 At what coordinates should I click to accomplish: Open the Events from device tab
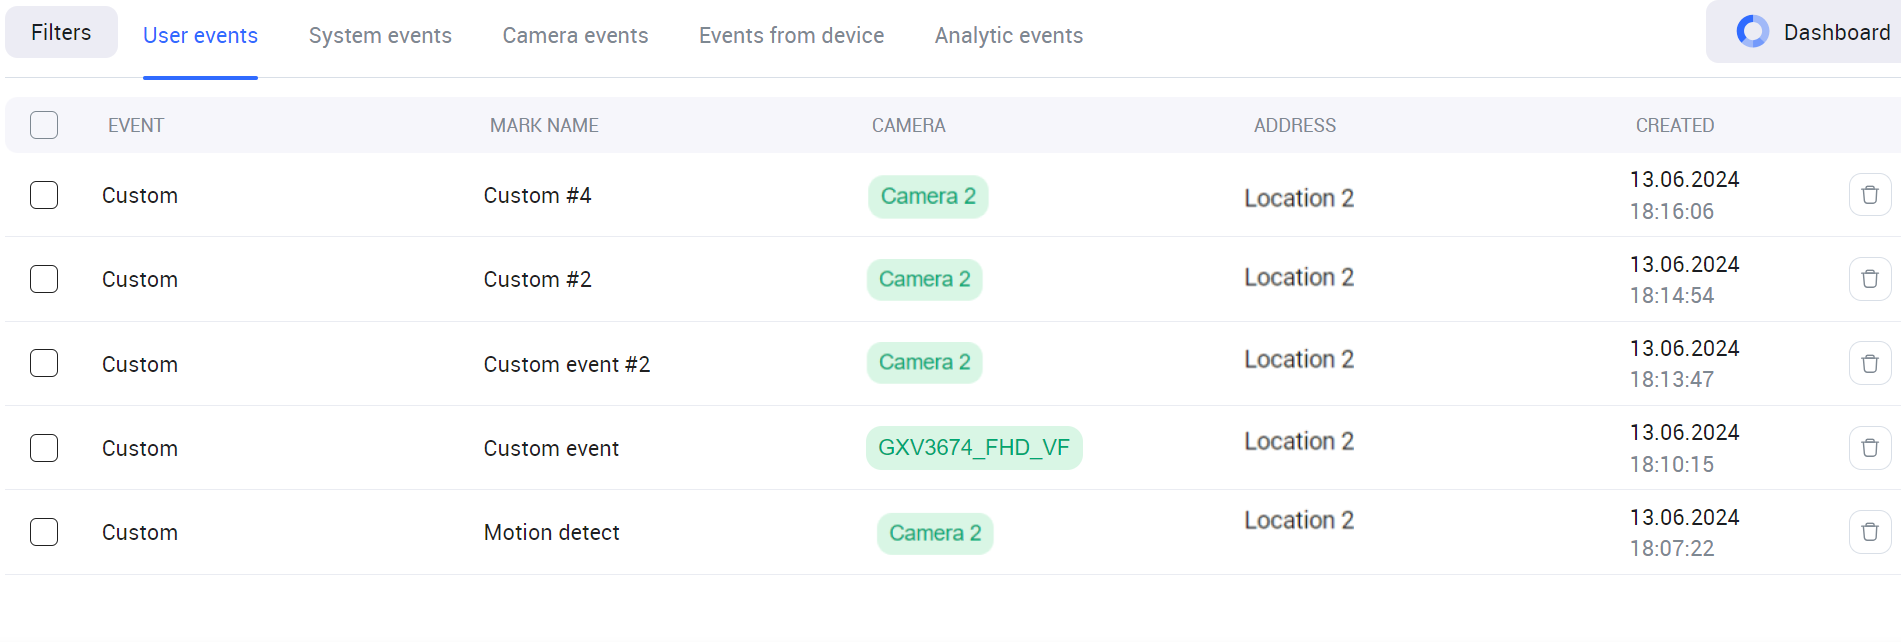point(791,36)
